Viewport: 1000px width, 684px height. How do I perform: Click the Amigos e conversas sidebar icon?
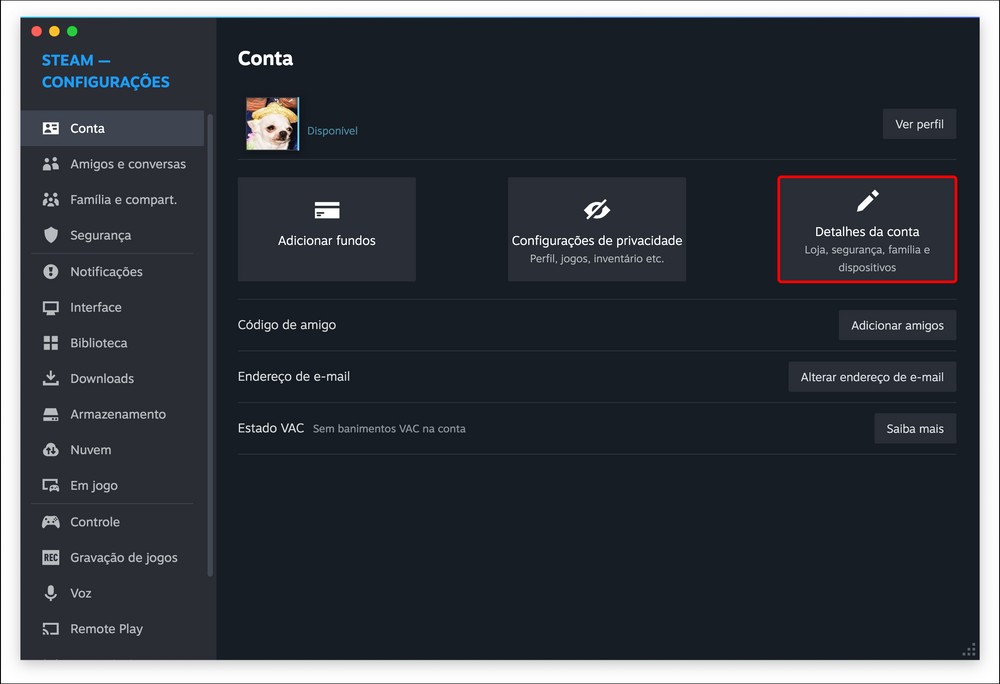[x=51, y=164]
